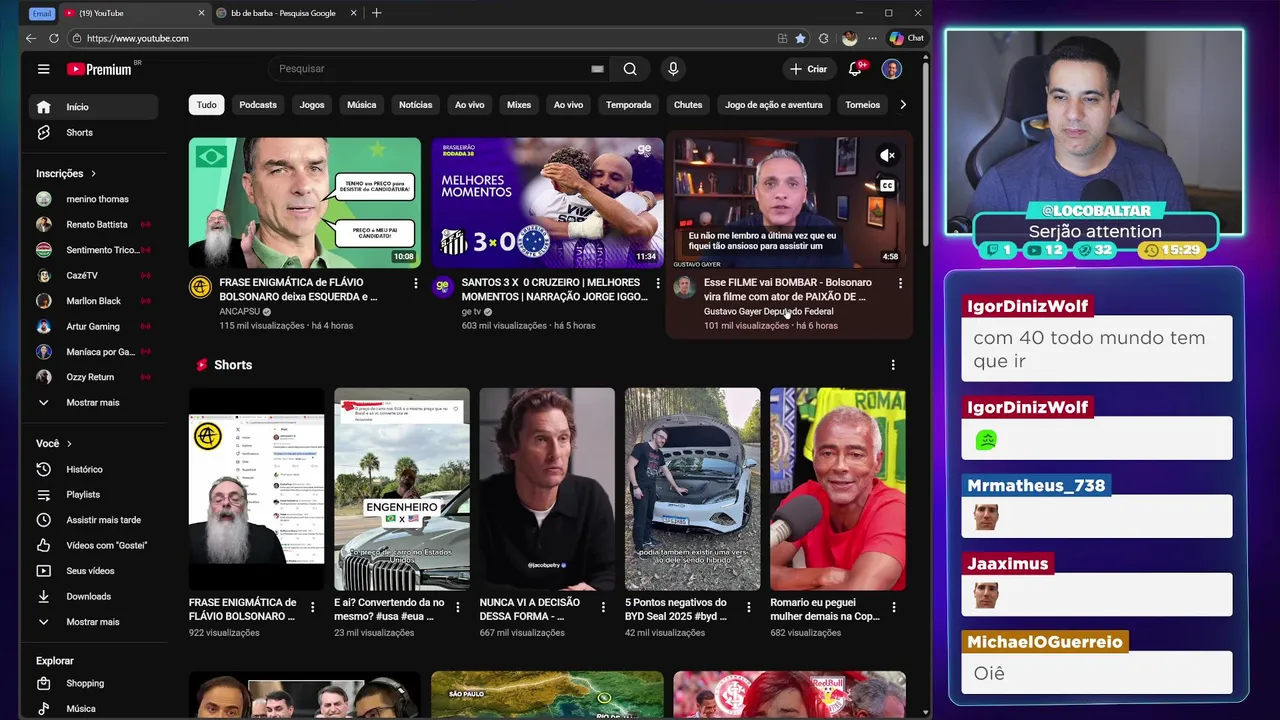Open options for FRASE ENIGMÁTICA de FLÁVIO short
This screenshot has width=1280, height=720.
[x=312, y=607]
